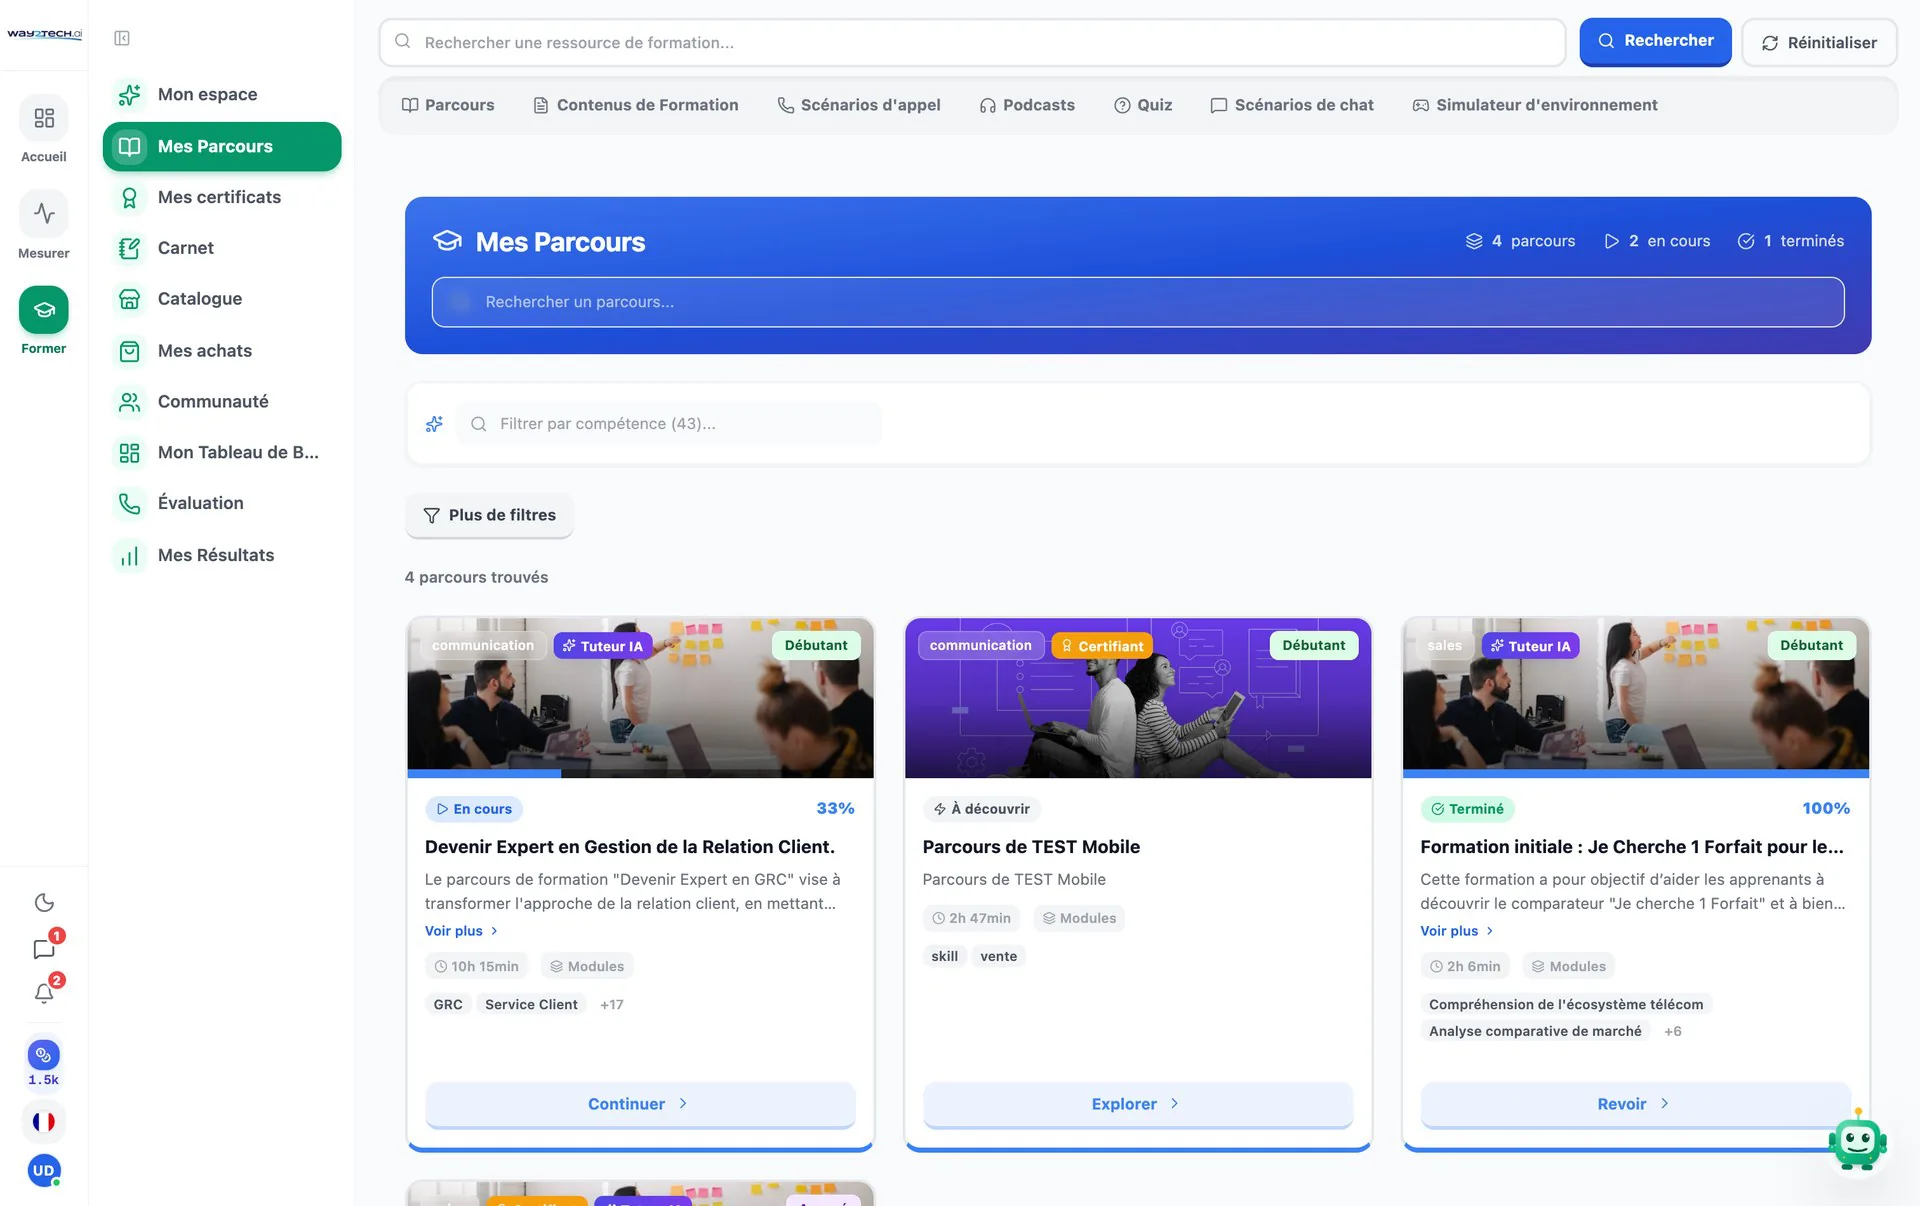
Task: Open Évaluation in sidebar
Action: [x=222, y=503]
